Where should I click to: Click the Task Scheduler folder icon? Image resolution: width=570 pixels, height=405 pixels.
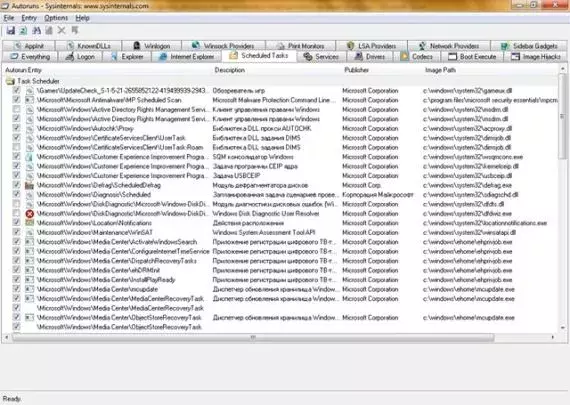click(x=11, y=81)
